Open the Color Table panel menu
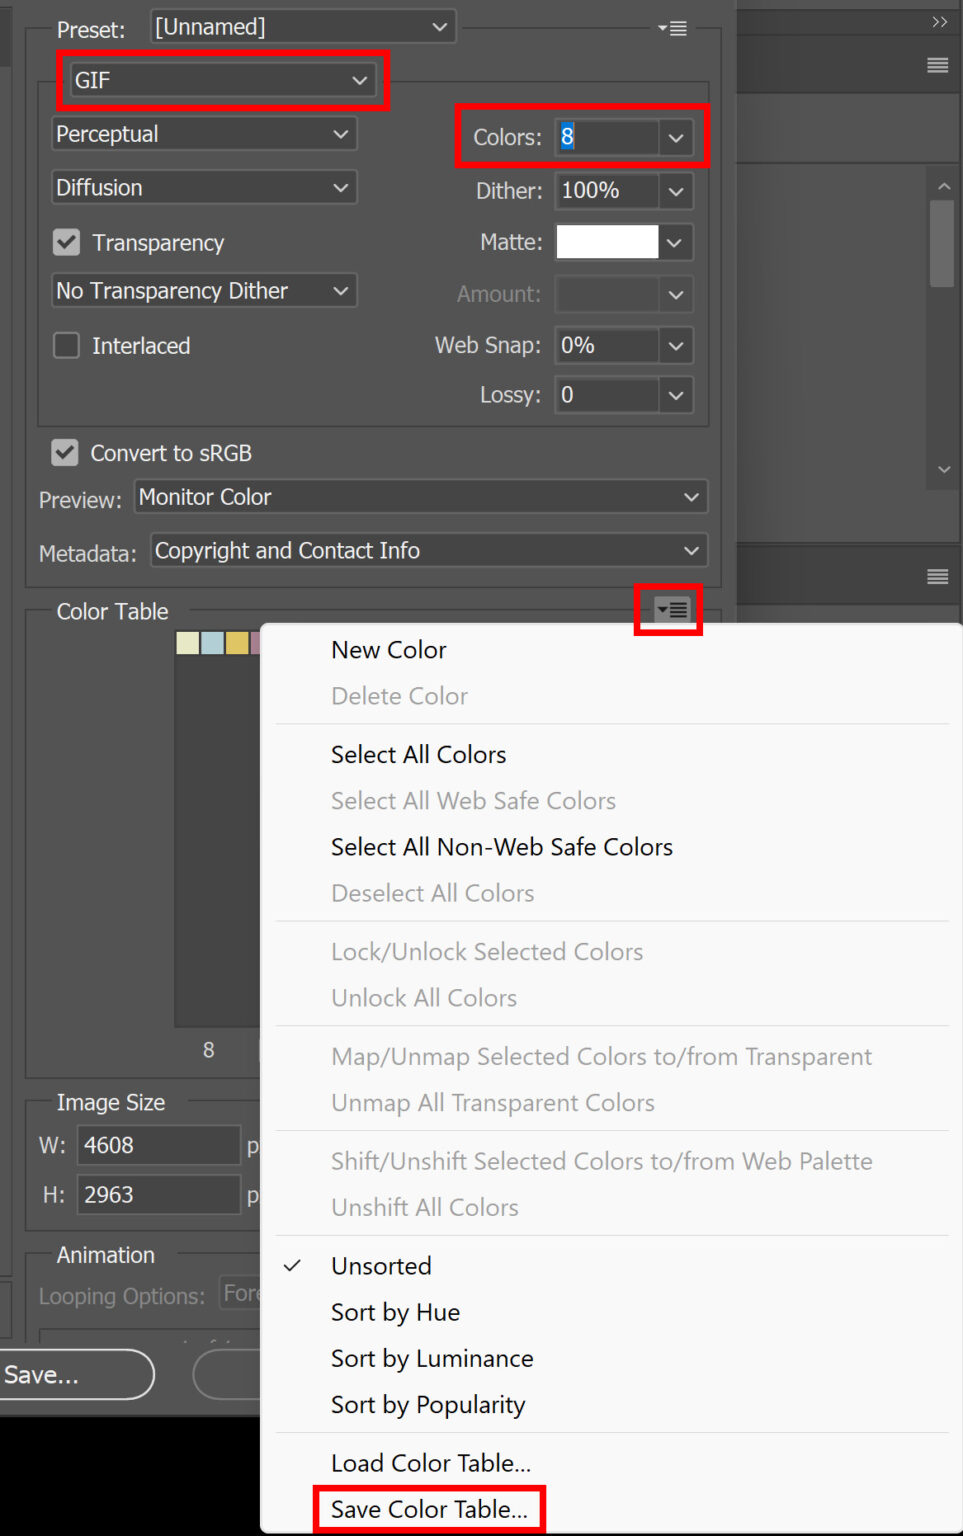963x1536 pixels. (668, 610)
